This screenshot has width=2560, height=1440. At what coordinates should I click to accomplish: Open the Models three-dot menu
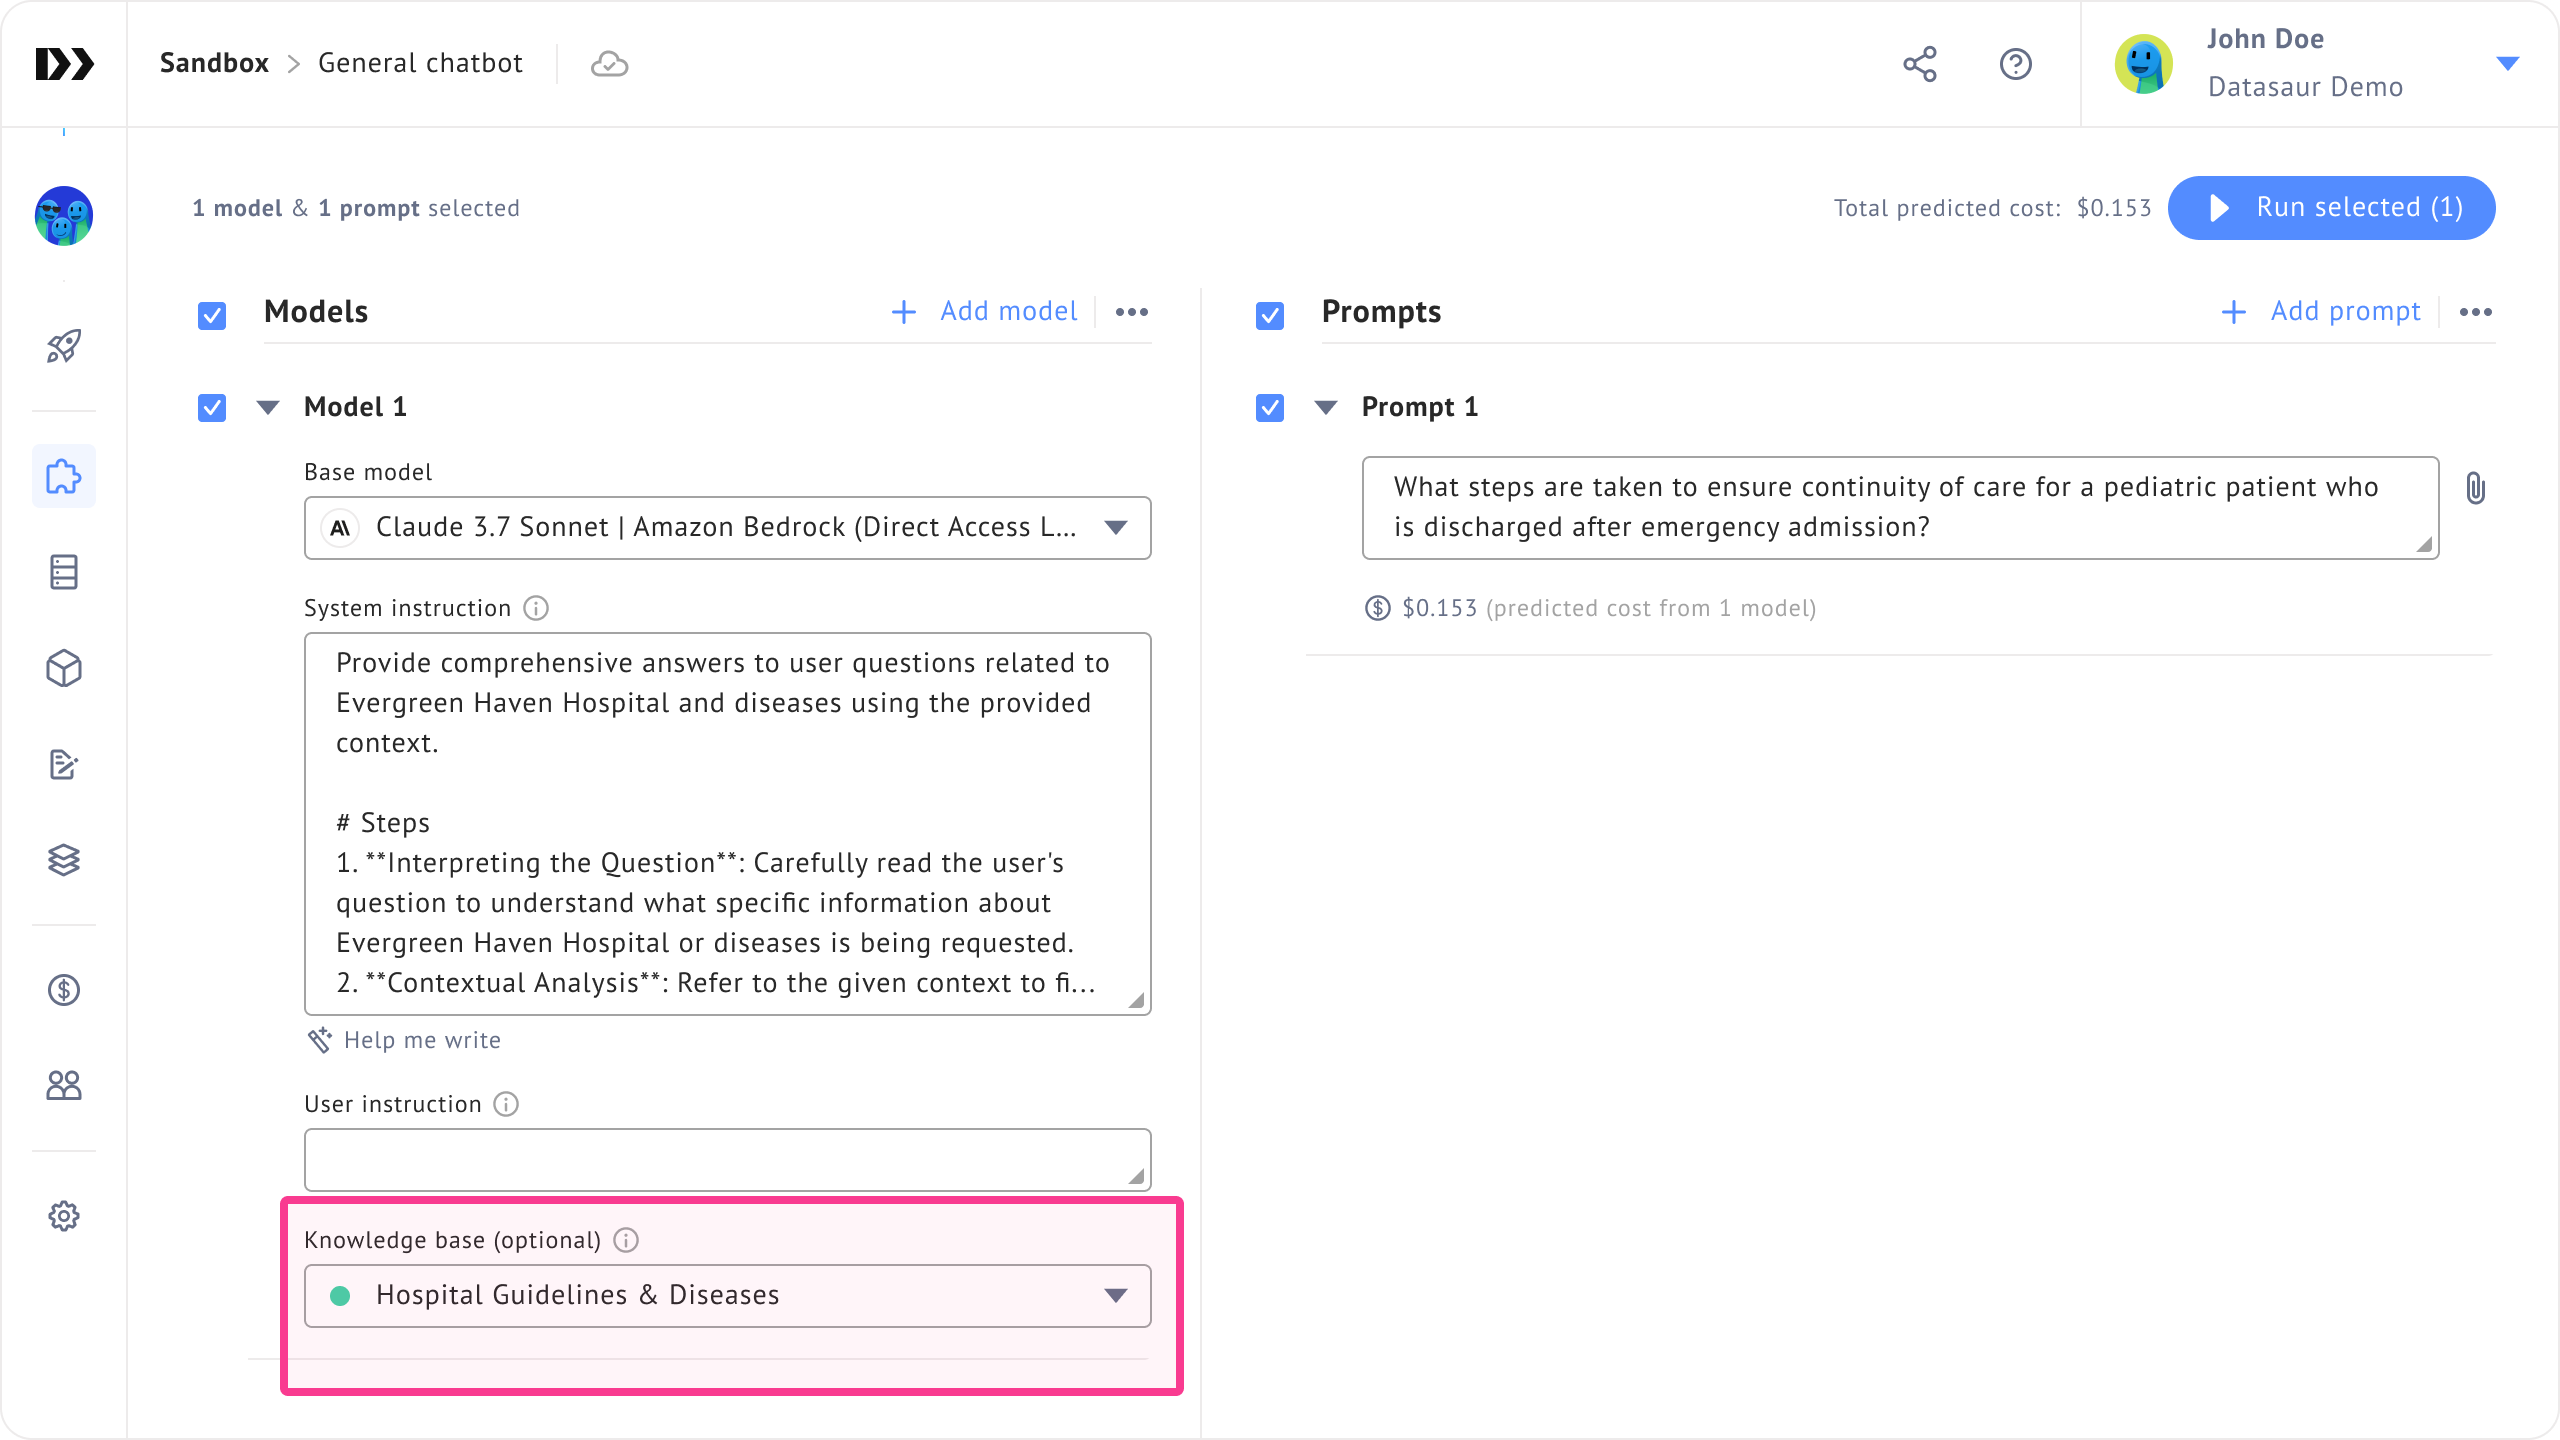1131,312
